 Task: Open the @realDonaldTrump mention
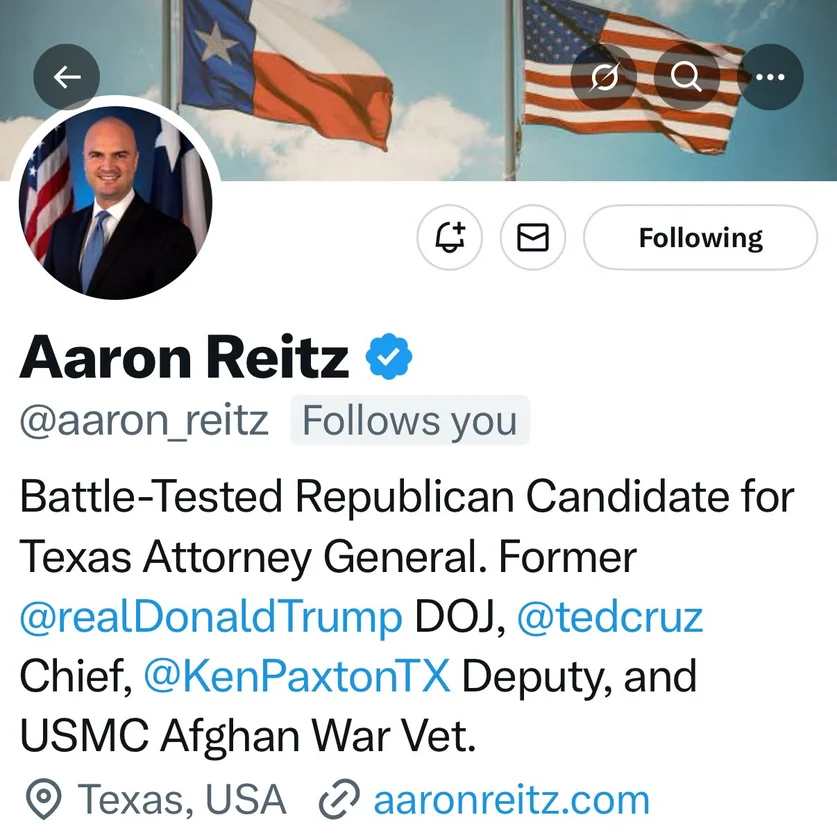[x=210, y=617]
